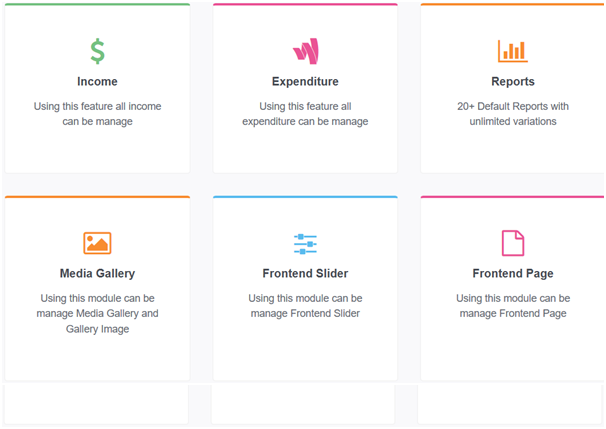606x429 pixels.
Task: Open the Expenditure heading
Action: pyautogui.click(x=305, y=82)
